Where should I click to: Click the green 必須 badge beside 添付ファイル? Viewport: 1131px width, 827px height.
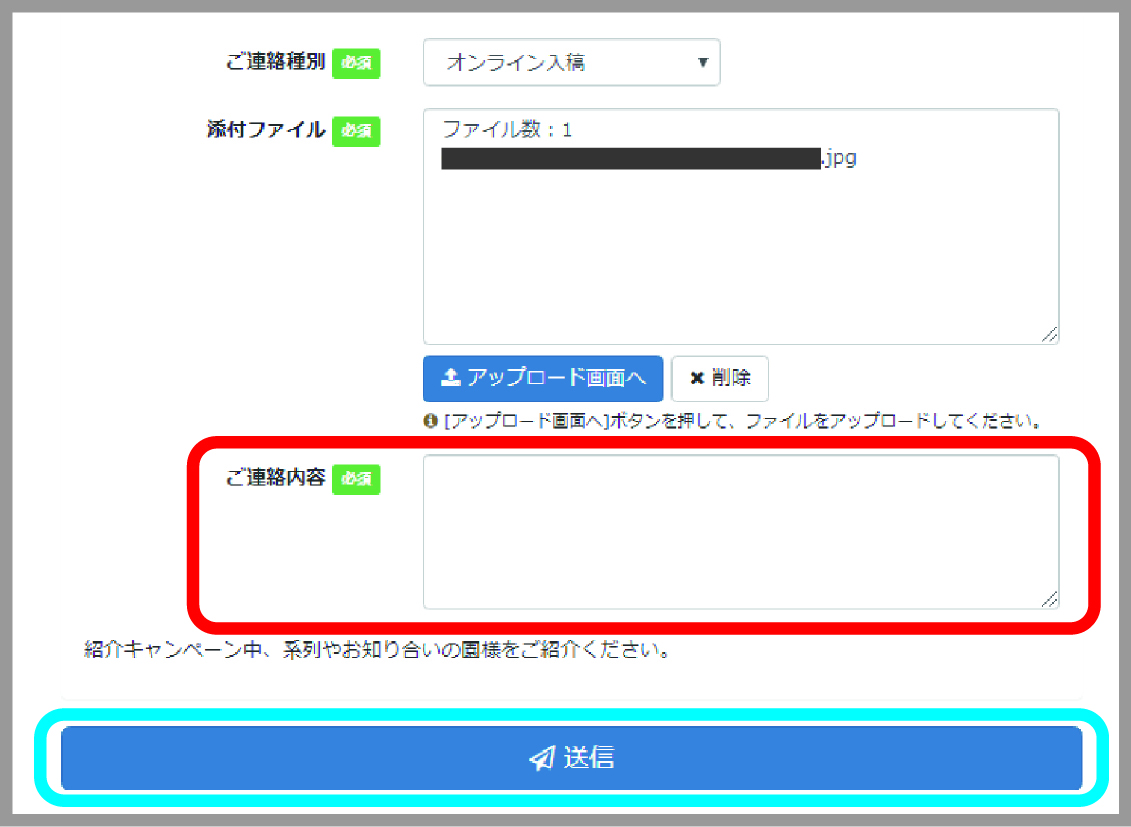pos(356,130)
